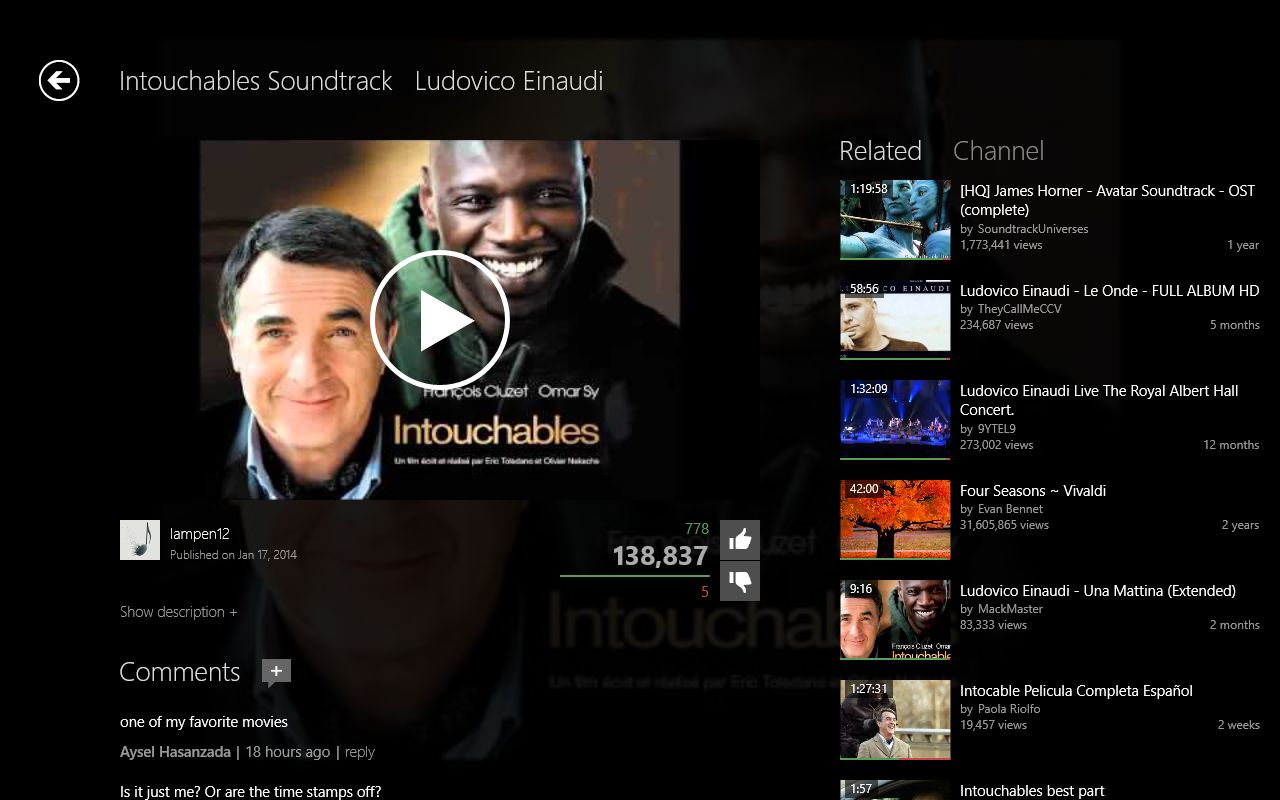This screenshot has width=1280, height=800.
Task: Select uploader Evan Bennet
Action: [1010, 509]
